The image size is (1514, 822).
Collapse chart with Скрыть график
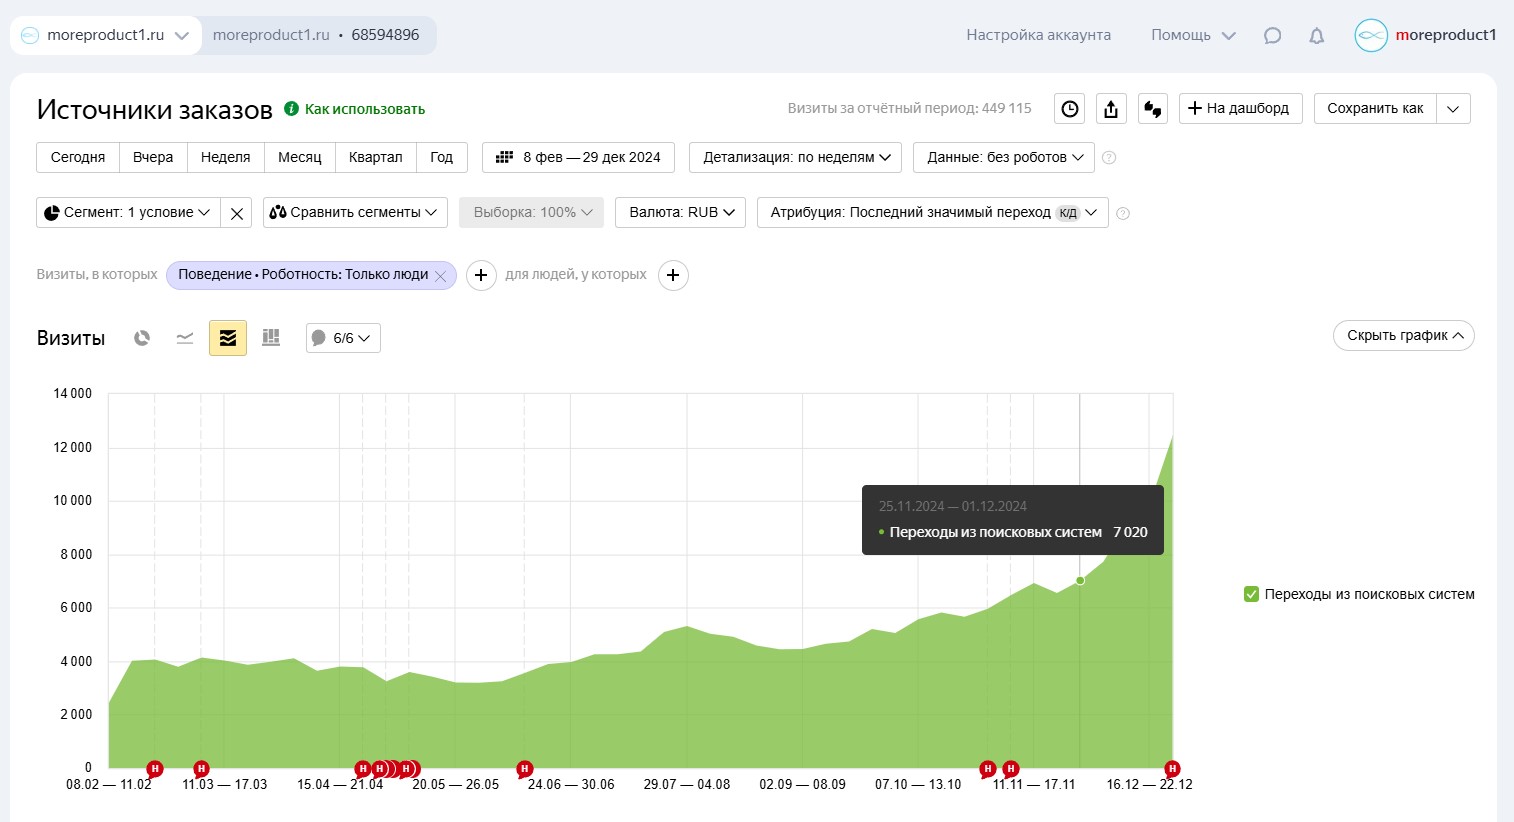pos(1404,336)
